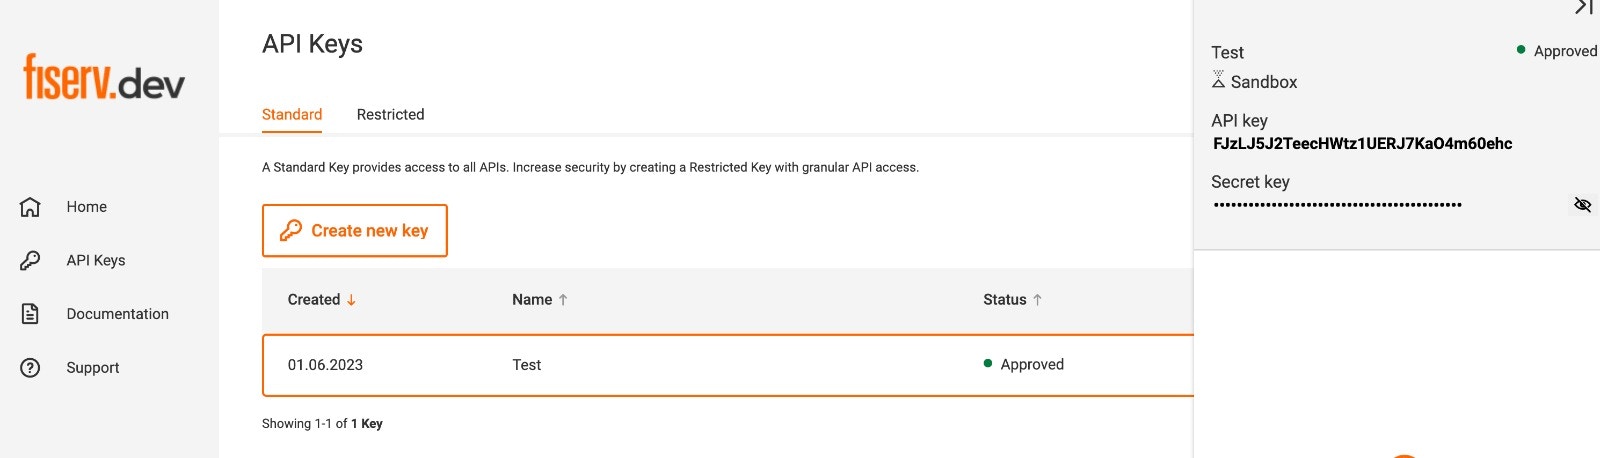The image size is (1600, 458).
Task: Click the Create new key button
Action: [355, 231]
